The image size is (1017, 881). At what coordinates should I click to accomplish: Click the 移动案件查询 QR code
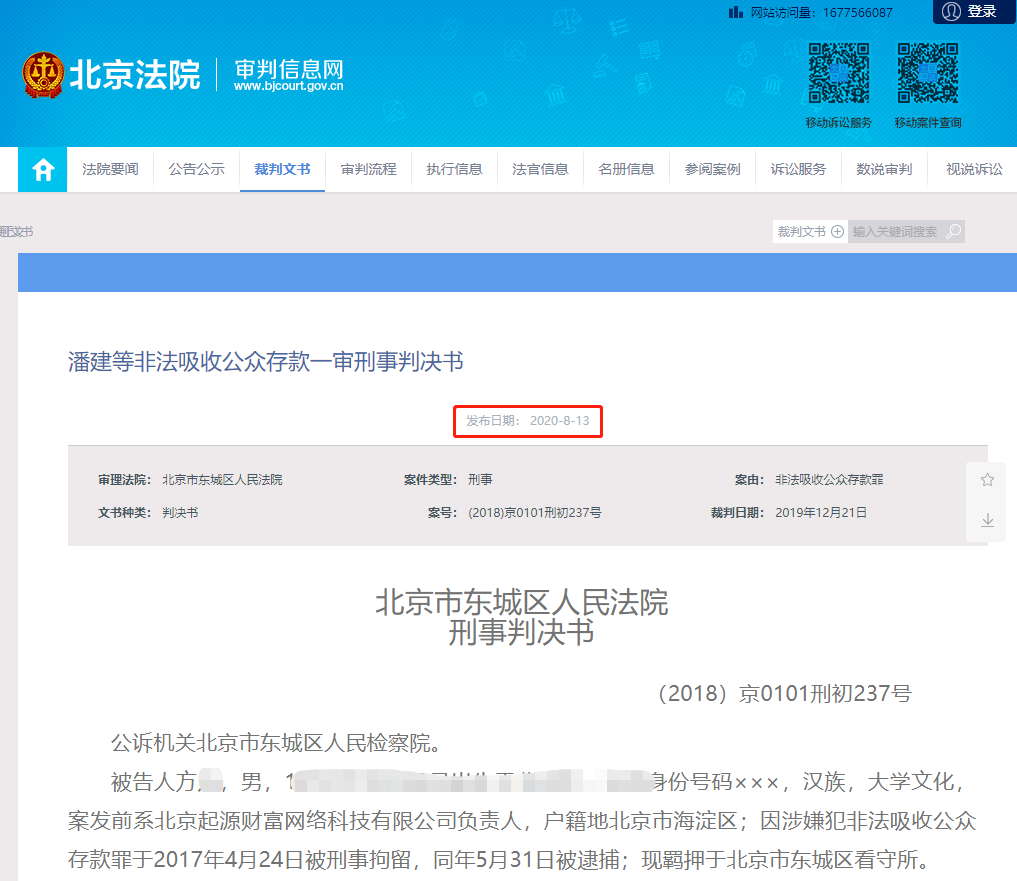coord(927,73)
